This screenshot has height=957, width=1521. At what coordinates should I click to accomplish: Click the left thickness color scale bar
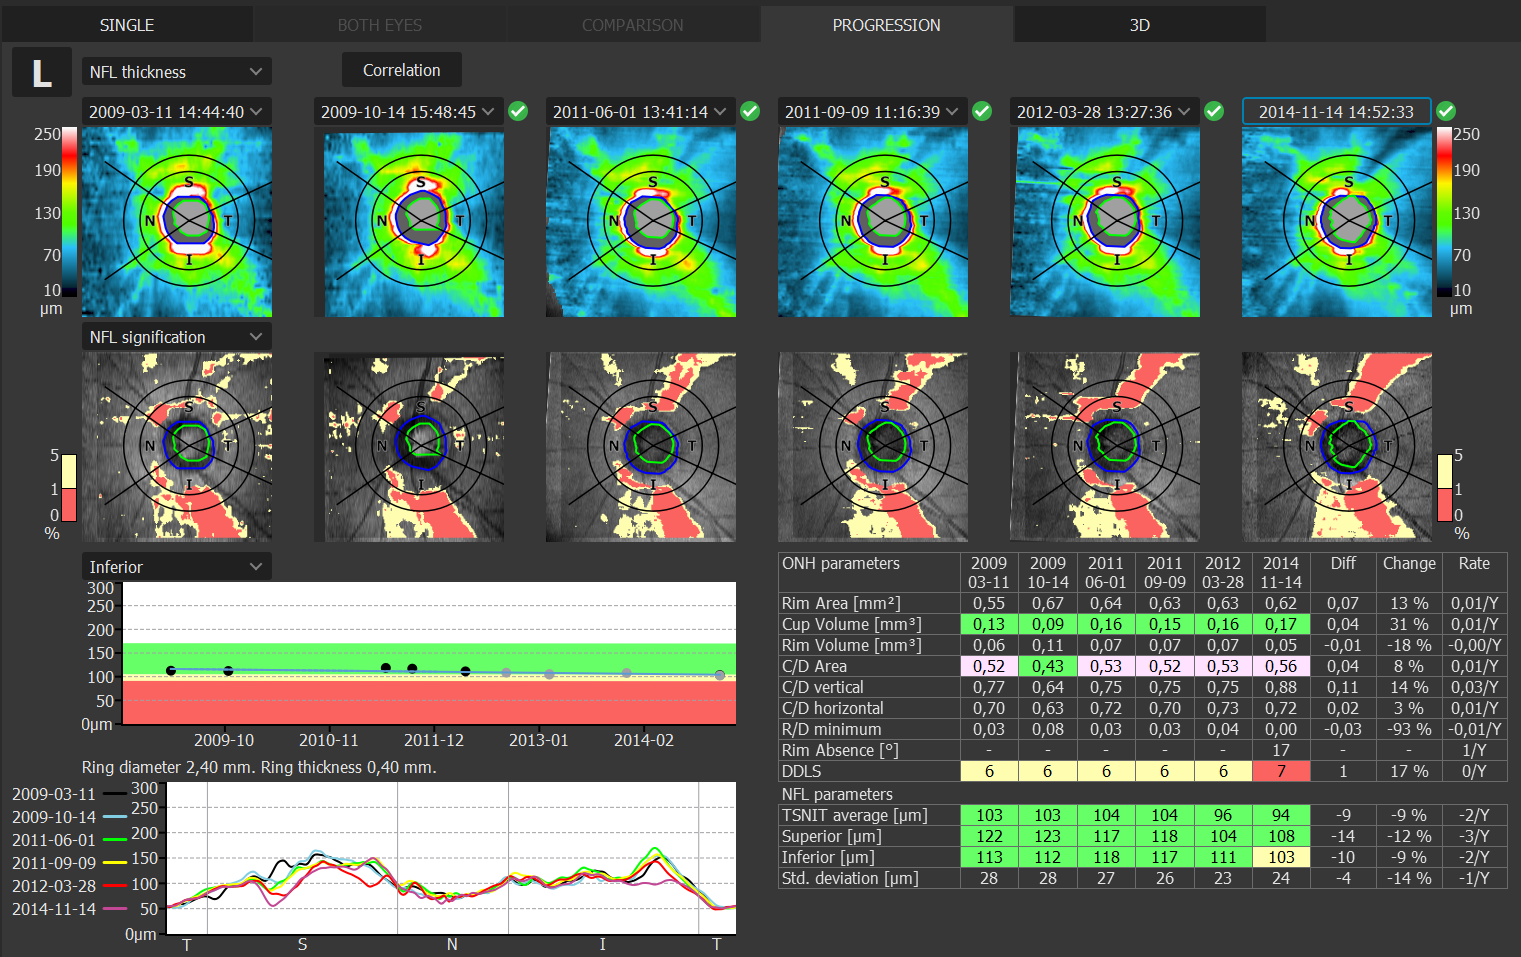point(70,212)
